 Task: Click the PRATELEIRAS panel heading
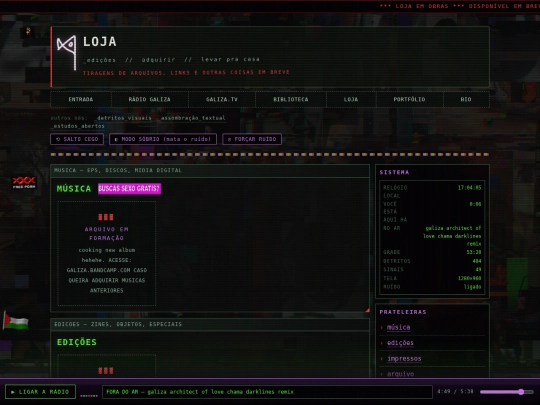403,312
